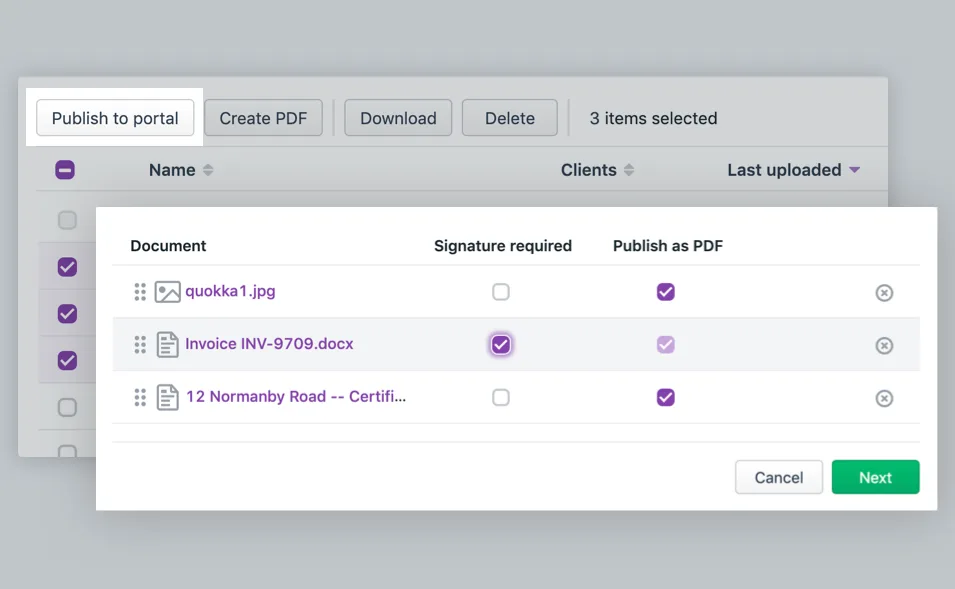Click the image file icon beside quokka1.jpg
Image resolution: width=955 pixels, height=589 pixels.
167,292
